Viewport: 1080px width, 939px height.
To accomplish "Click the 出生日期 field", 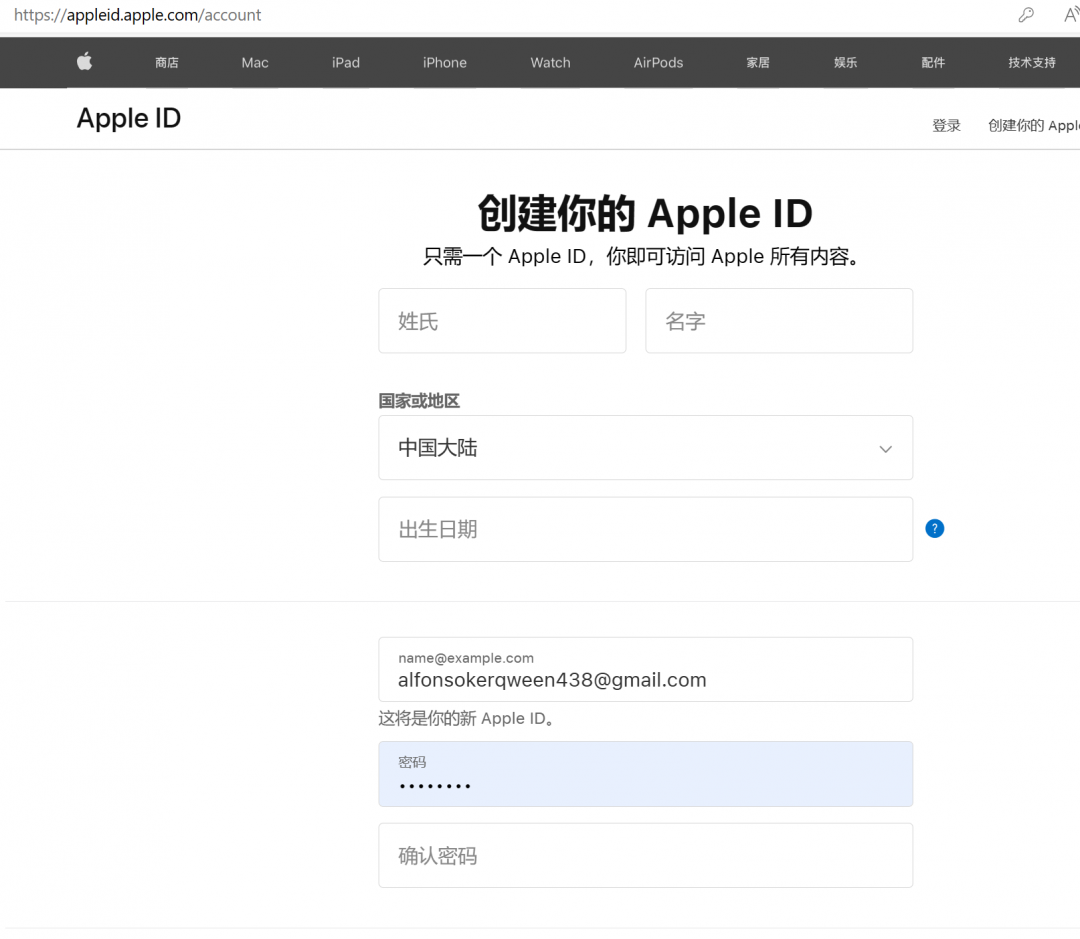I will (645, 529).
